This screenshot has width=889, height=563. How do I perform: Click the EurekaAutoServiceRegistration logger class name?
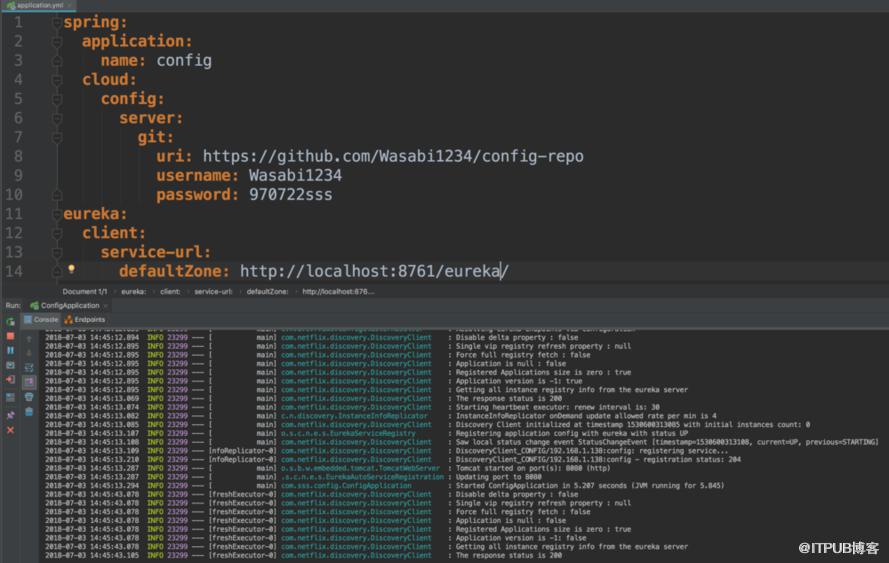tap(362, 477)
